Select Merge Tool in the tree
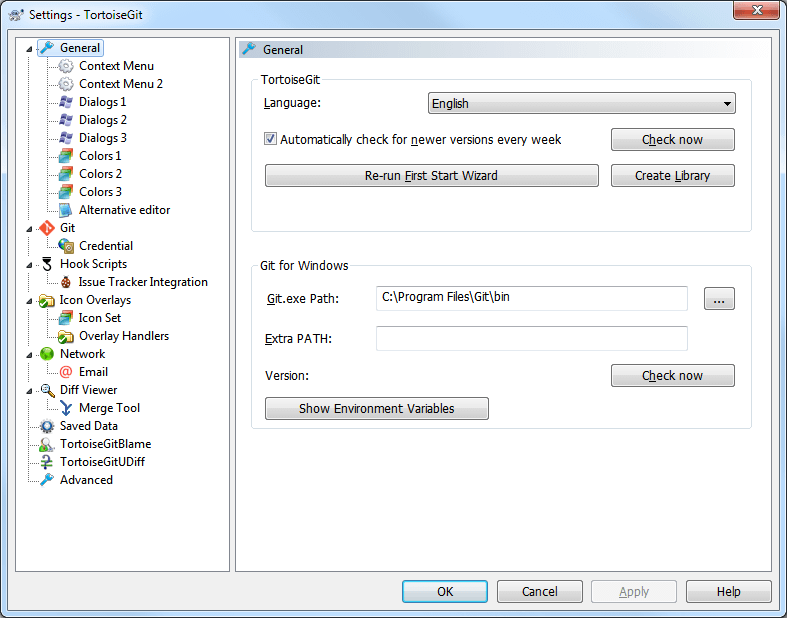Viewport: 787px width, 618px height. [x=109, y=408]
